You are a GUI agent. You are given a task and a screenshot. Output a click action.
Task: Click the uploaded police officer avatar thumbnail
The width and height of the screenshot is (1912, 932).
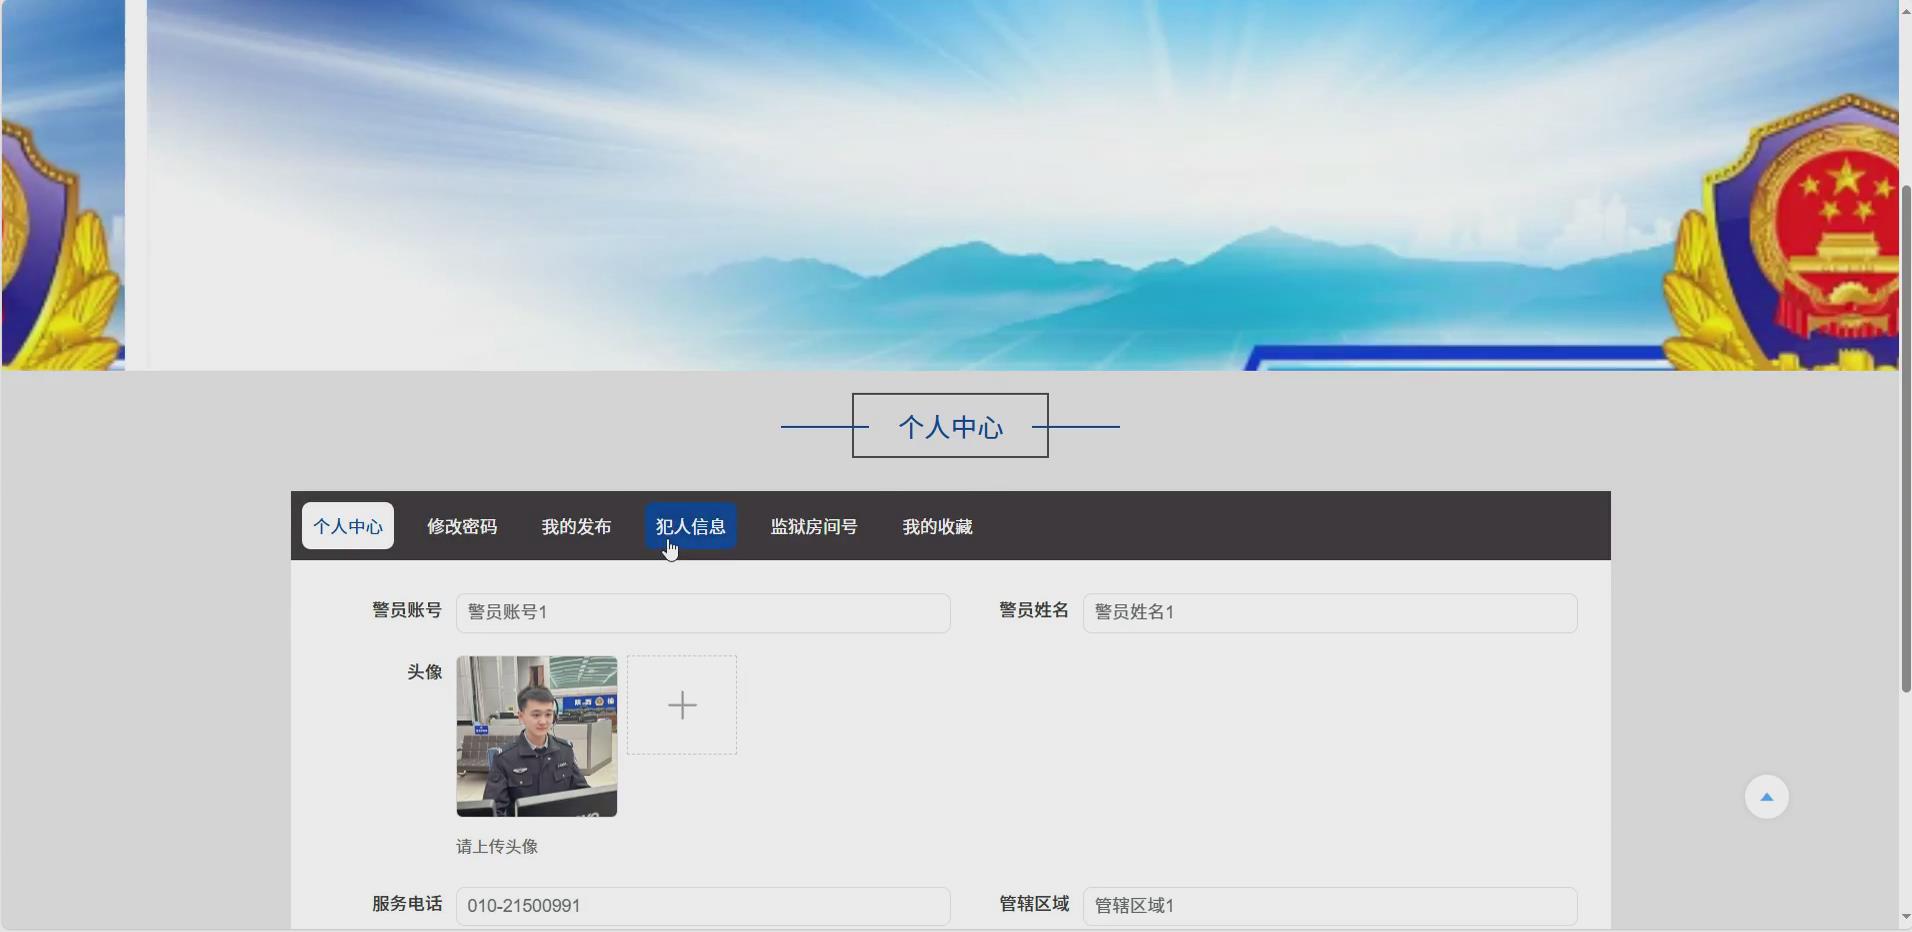click(x=536, y=737)
